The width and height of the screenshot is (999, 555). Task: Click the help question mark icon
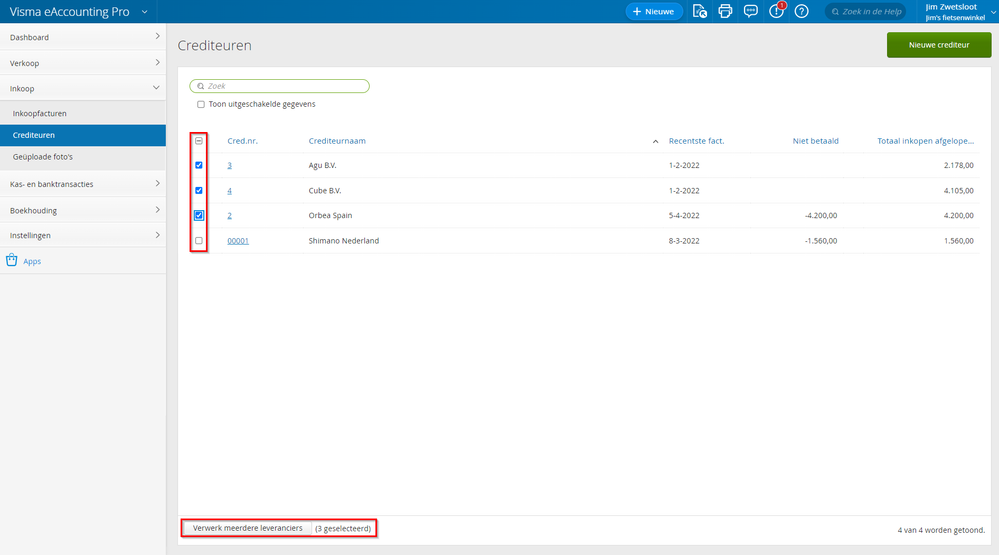[801, 11]
